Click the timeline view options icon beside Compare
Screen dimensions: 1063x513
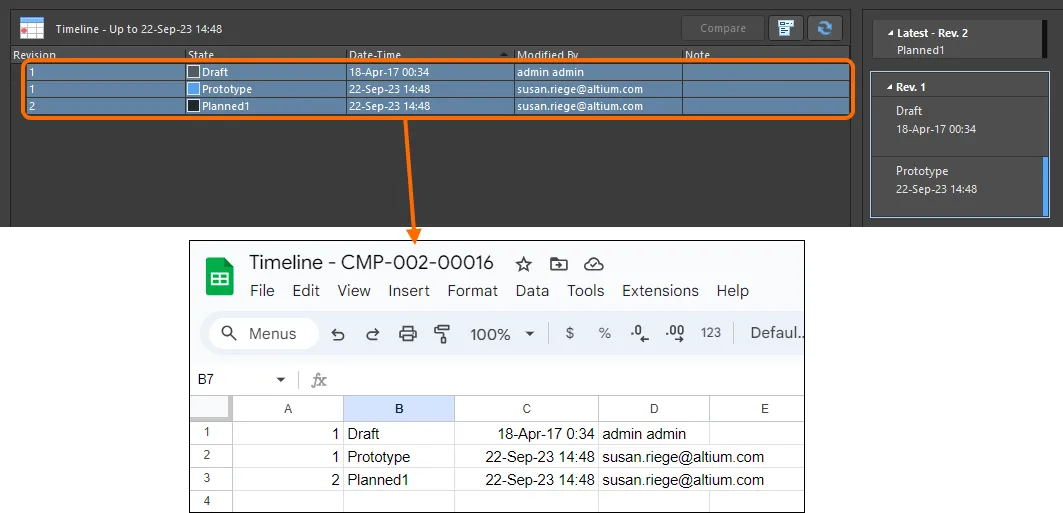click(x=786, y=28)
